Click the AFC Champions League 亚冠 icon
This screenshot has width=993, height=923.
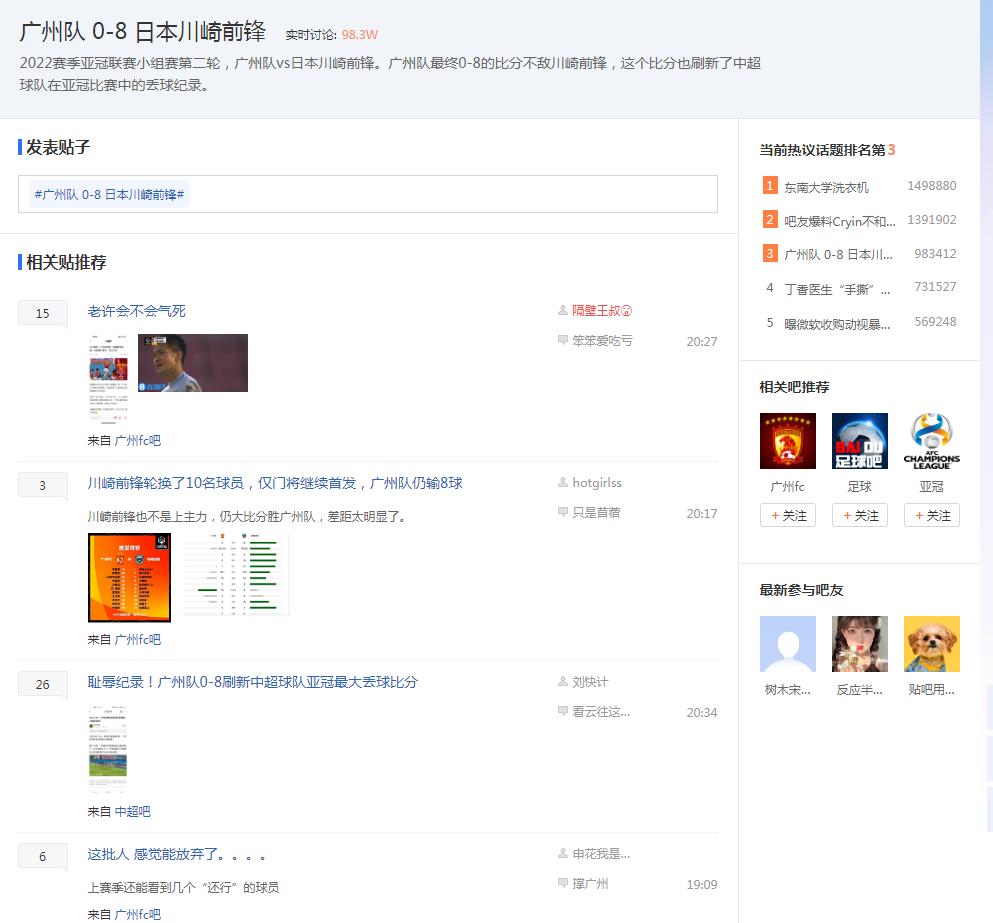(932, 441)
